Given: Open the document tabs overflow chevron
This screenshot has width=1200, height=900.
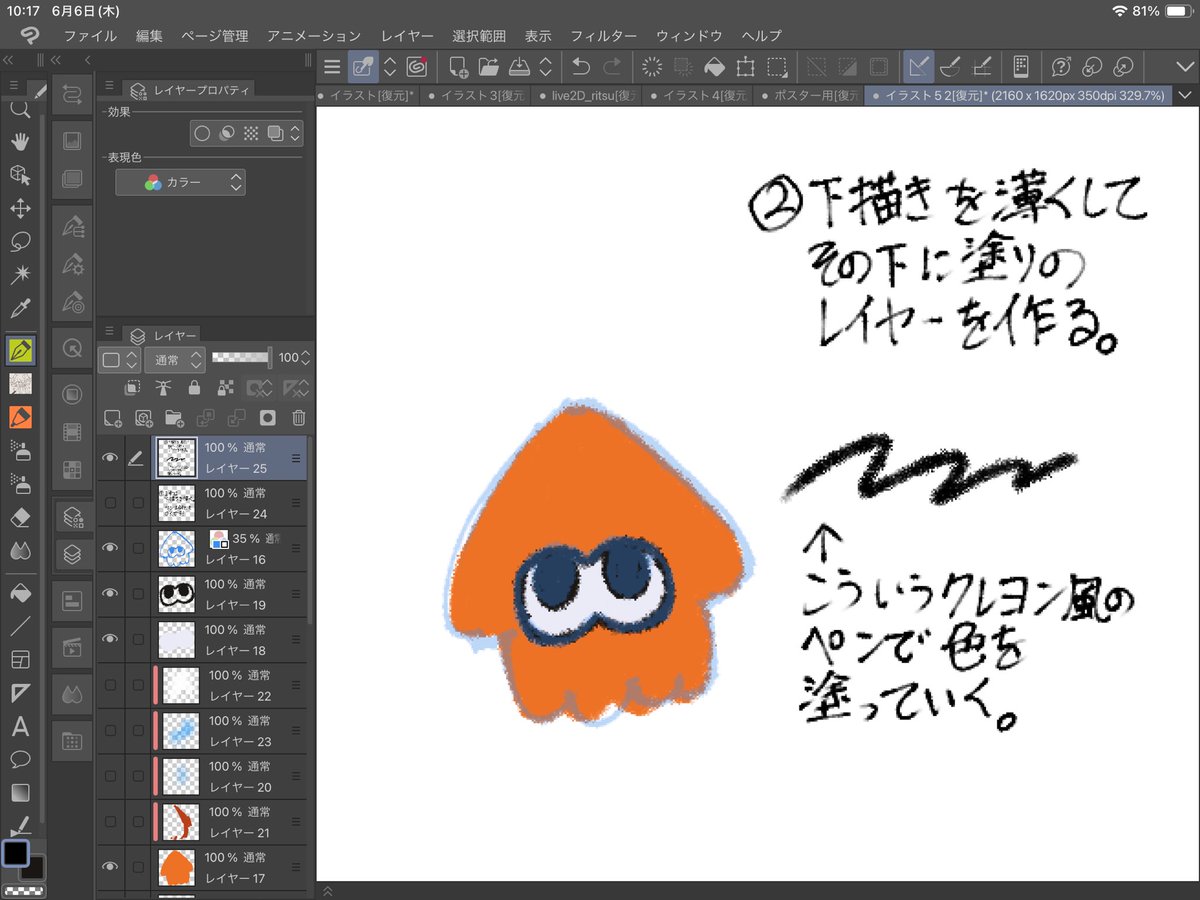Looking at the screenshot, I should (1186, 95).
